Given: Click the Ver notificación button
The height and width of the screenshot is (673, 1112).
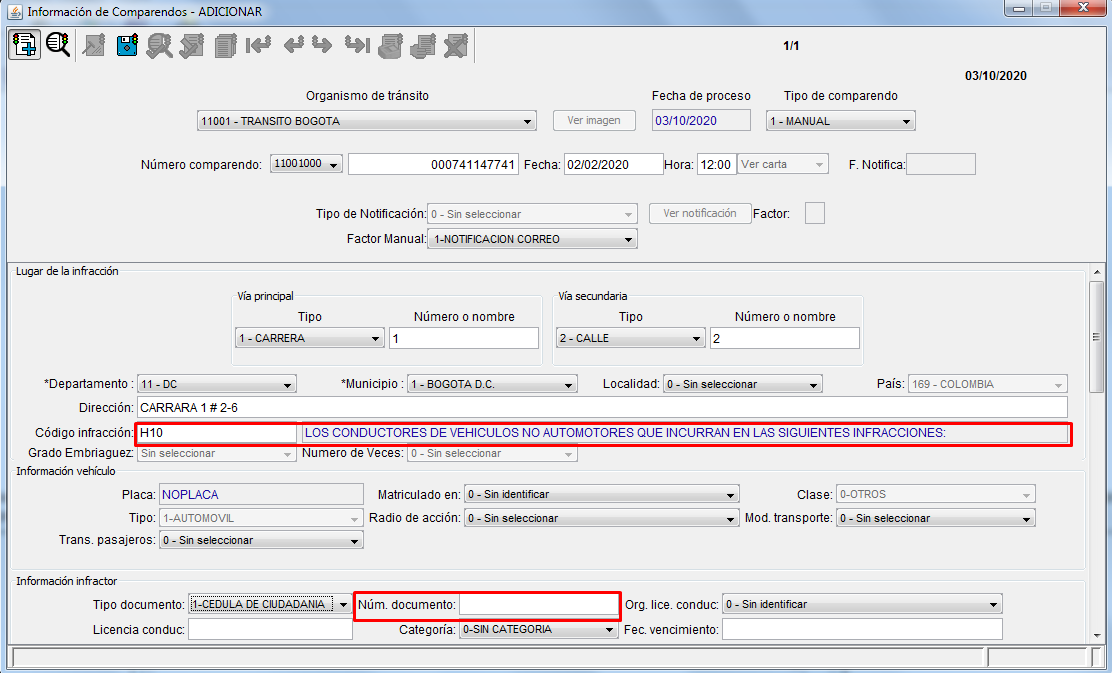Looking at the screenshot, I should [700, 213].
